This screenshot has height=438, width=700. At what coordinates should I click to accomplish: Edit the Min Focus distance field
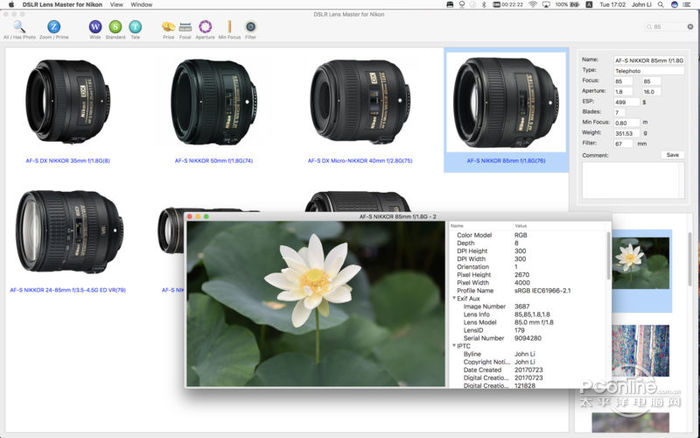point(626,123)
